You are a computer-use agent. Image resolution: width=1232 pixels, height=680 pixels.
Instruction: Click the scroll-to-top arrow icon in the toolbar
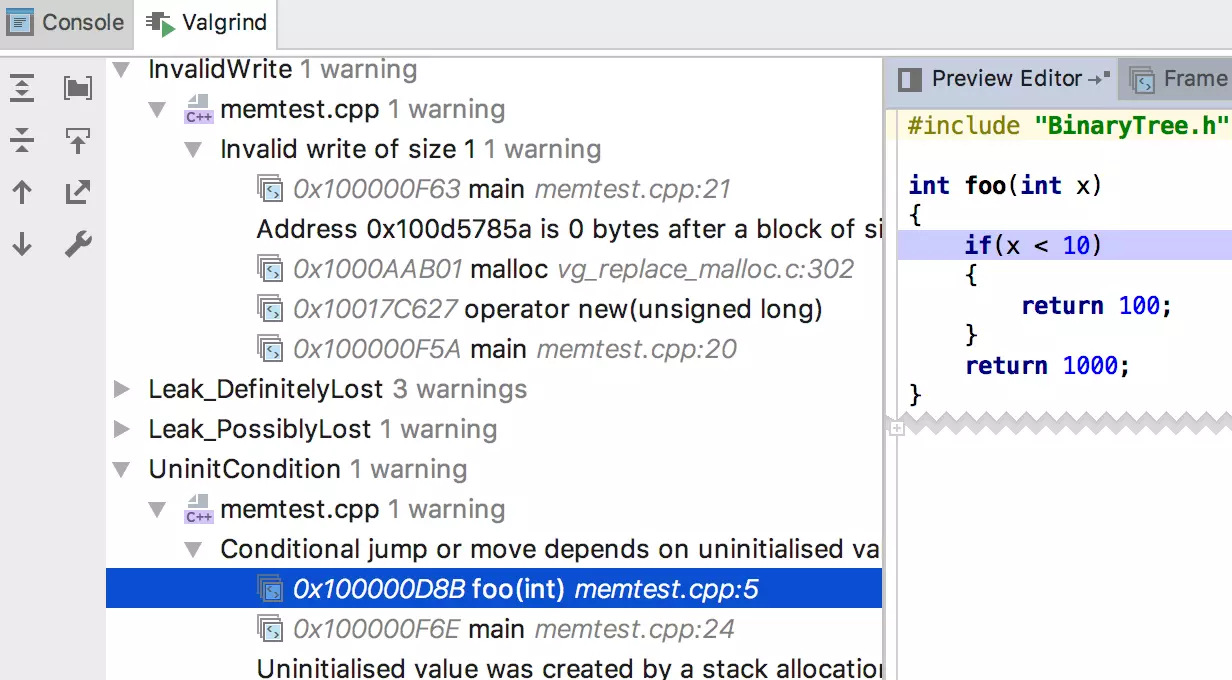coord(78,140)
